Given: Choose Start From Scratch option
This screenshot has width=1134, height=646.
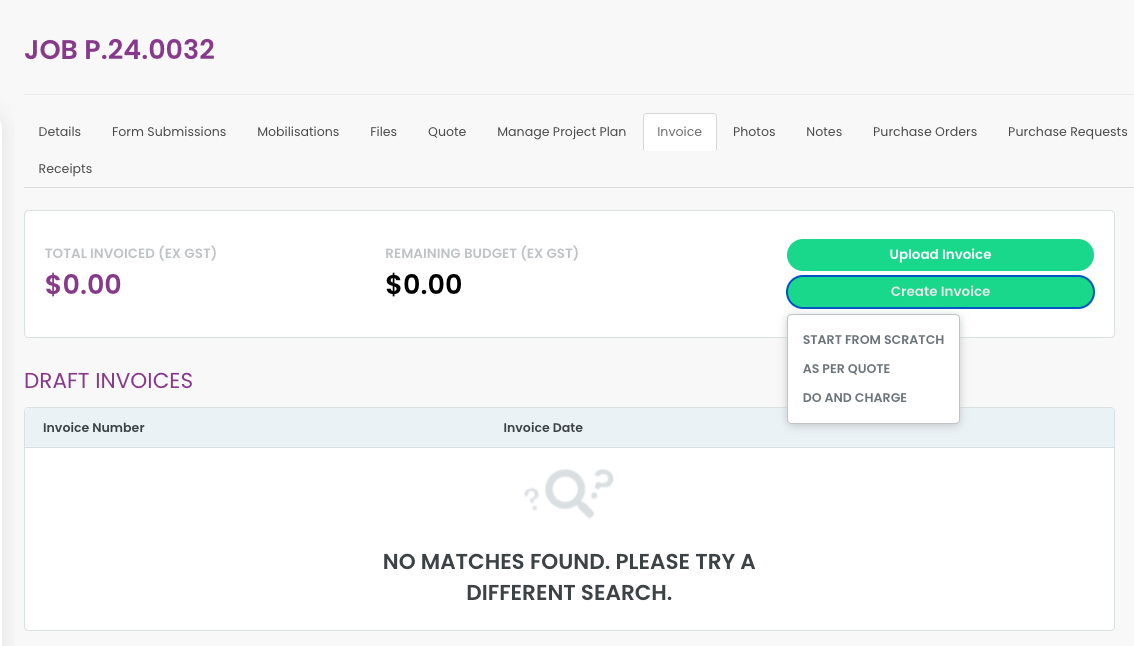Looking at the screenshot, I should pyautogui.click(x=873, y=339).
